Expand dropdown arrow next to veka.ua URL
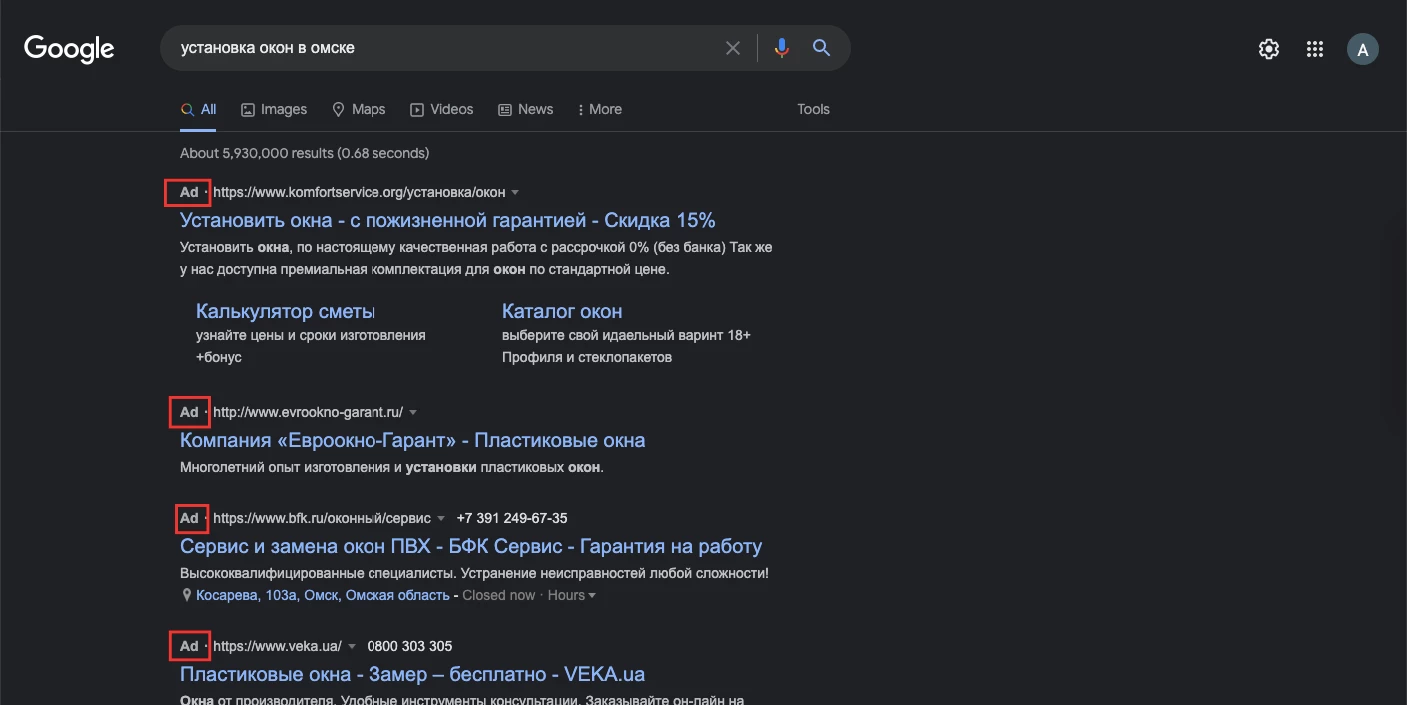Viewport: 1407px width, 705px height. coord(352,646)
